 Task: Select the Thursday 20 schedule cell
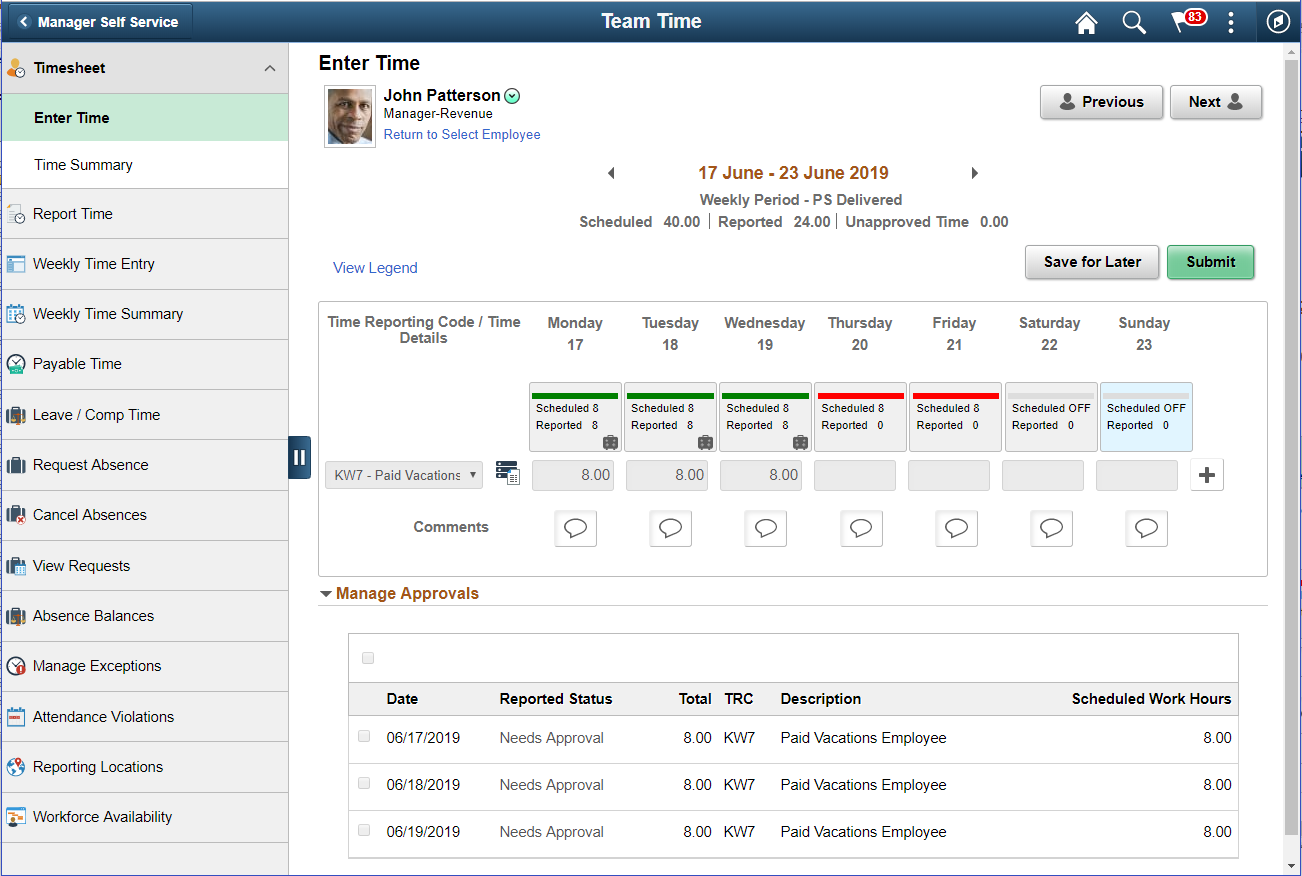(860, 416)
